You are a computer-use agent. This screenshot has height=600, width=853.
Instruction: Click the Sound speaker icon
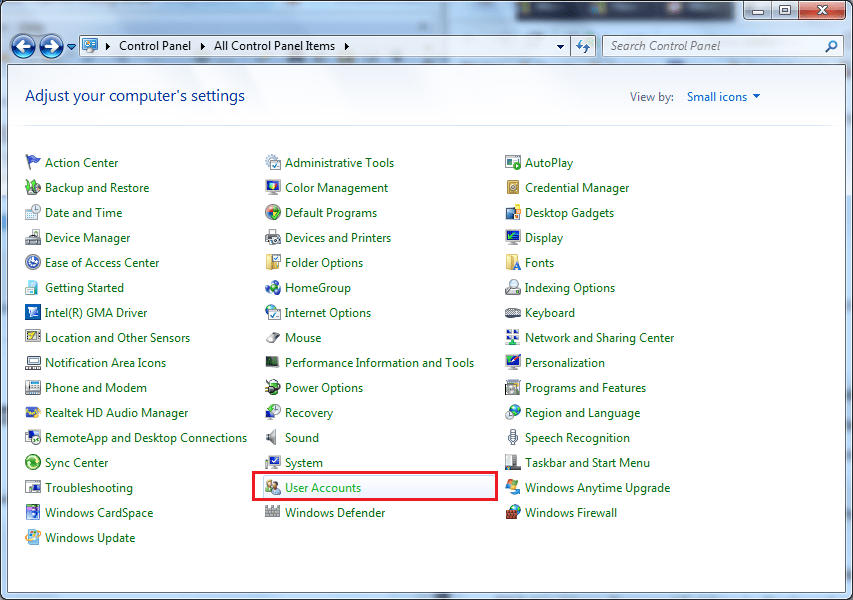[271, 437]
